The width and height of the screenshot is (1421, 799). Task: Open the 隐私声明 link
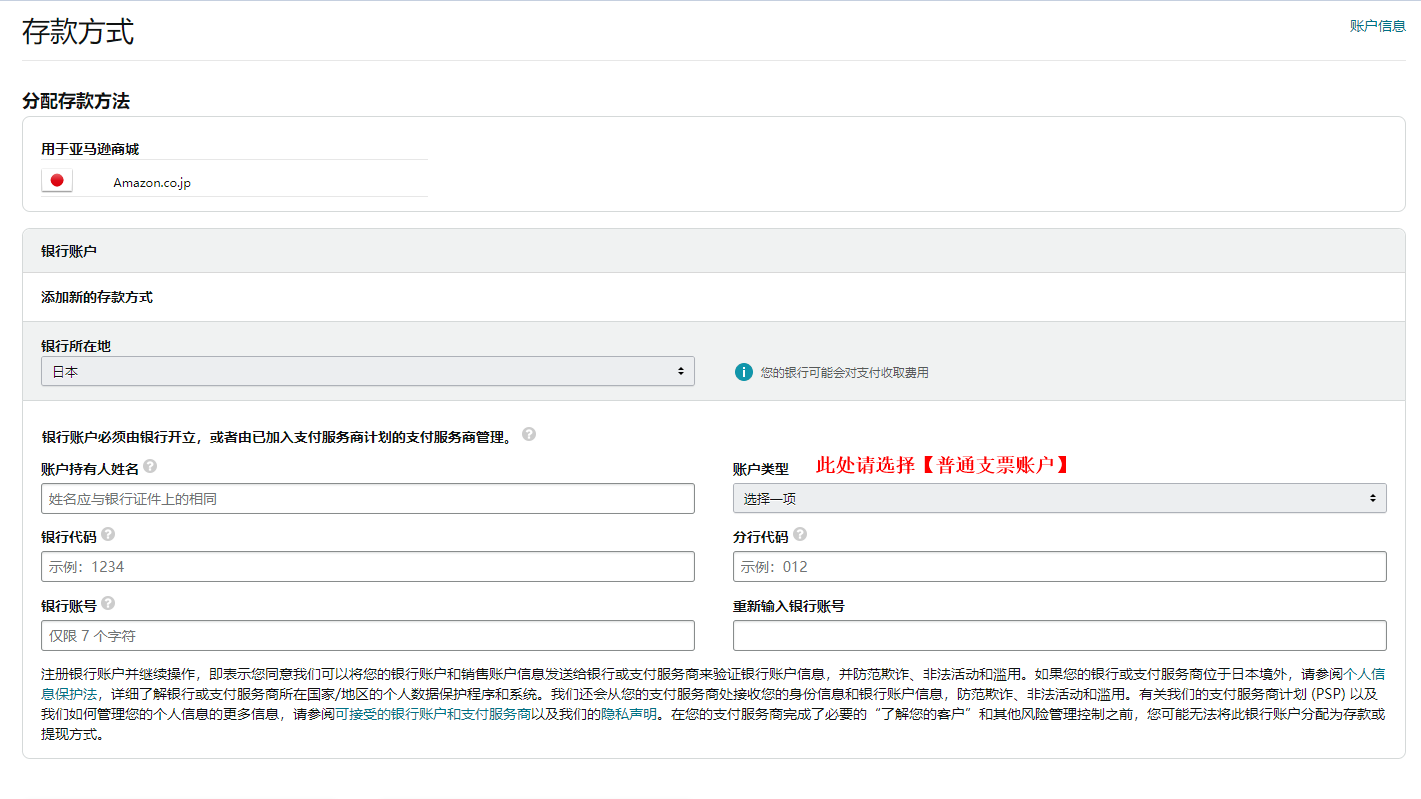[x=629, y=716]
